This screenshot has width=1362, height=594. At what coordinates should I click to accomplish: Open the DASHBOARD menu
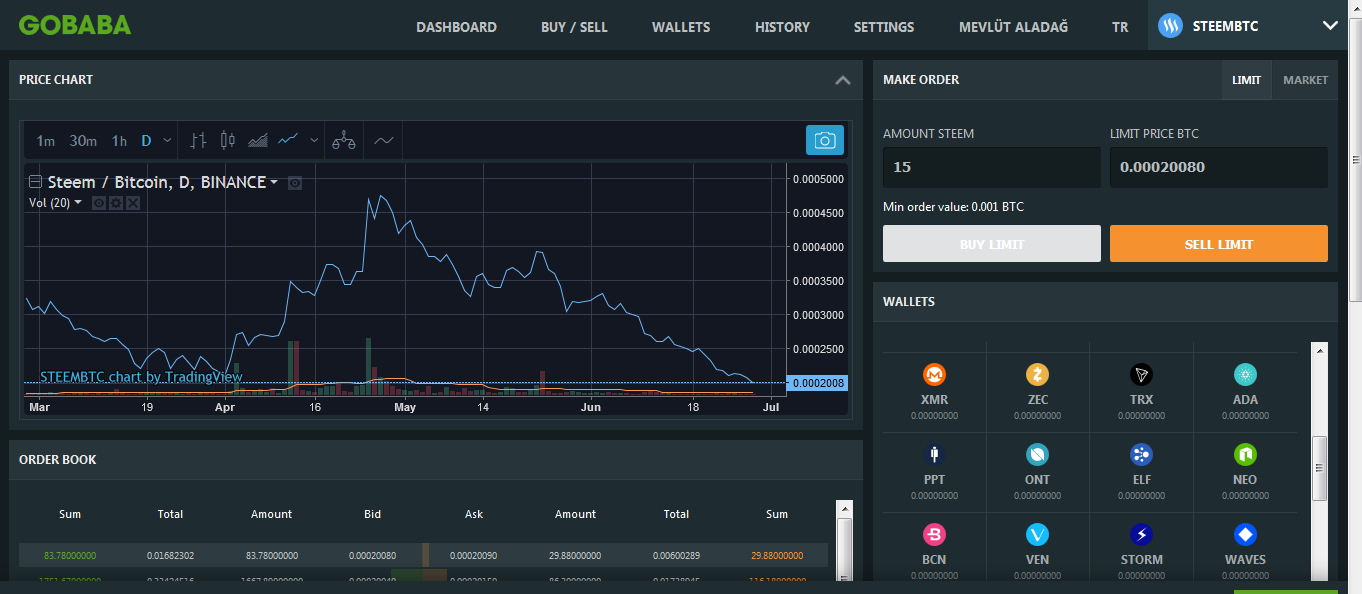(456, 27)
